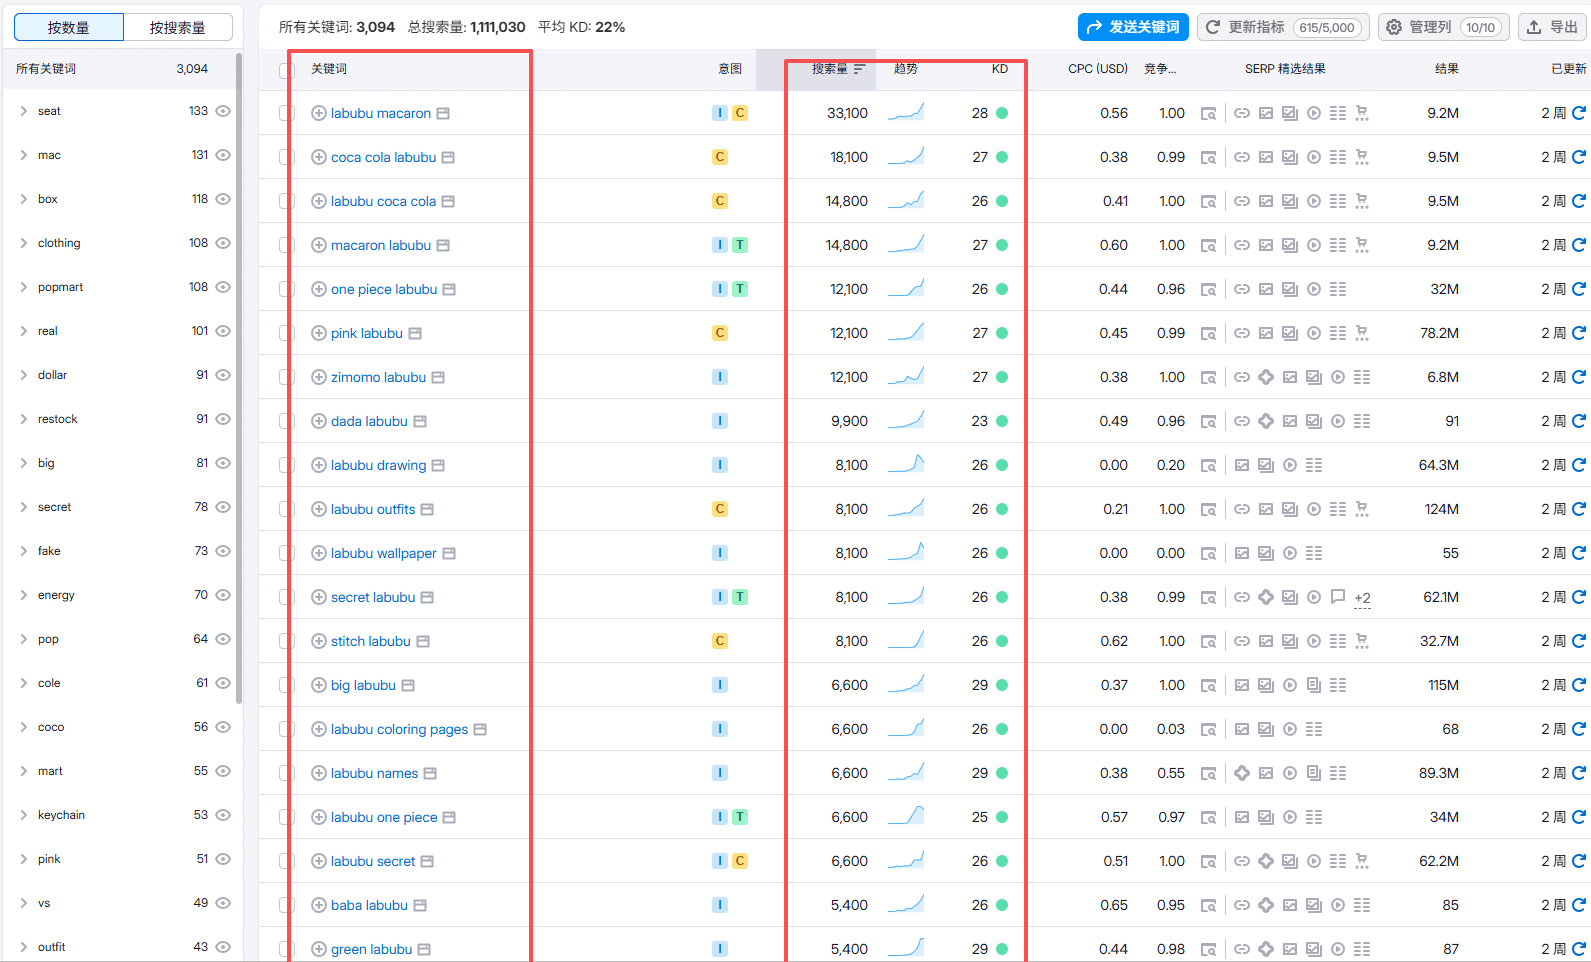1591x962 pixels.
Task: Expand the outfit keyword group
Action: click(x=23, y=947)
